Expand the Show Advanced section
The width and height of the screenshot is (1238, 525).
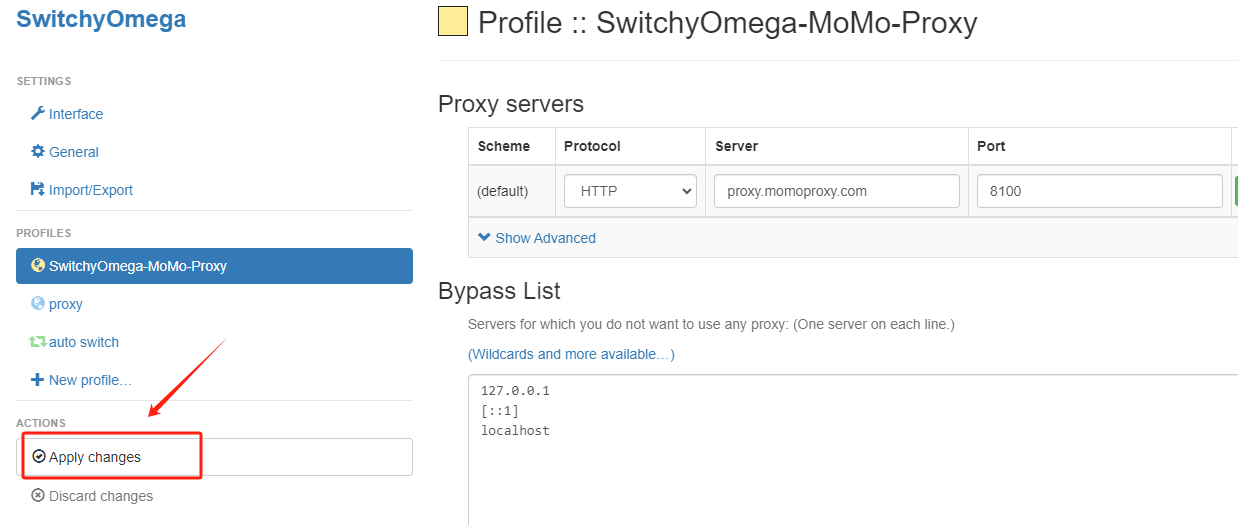(537, 238)
